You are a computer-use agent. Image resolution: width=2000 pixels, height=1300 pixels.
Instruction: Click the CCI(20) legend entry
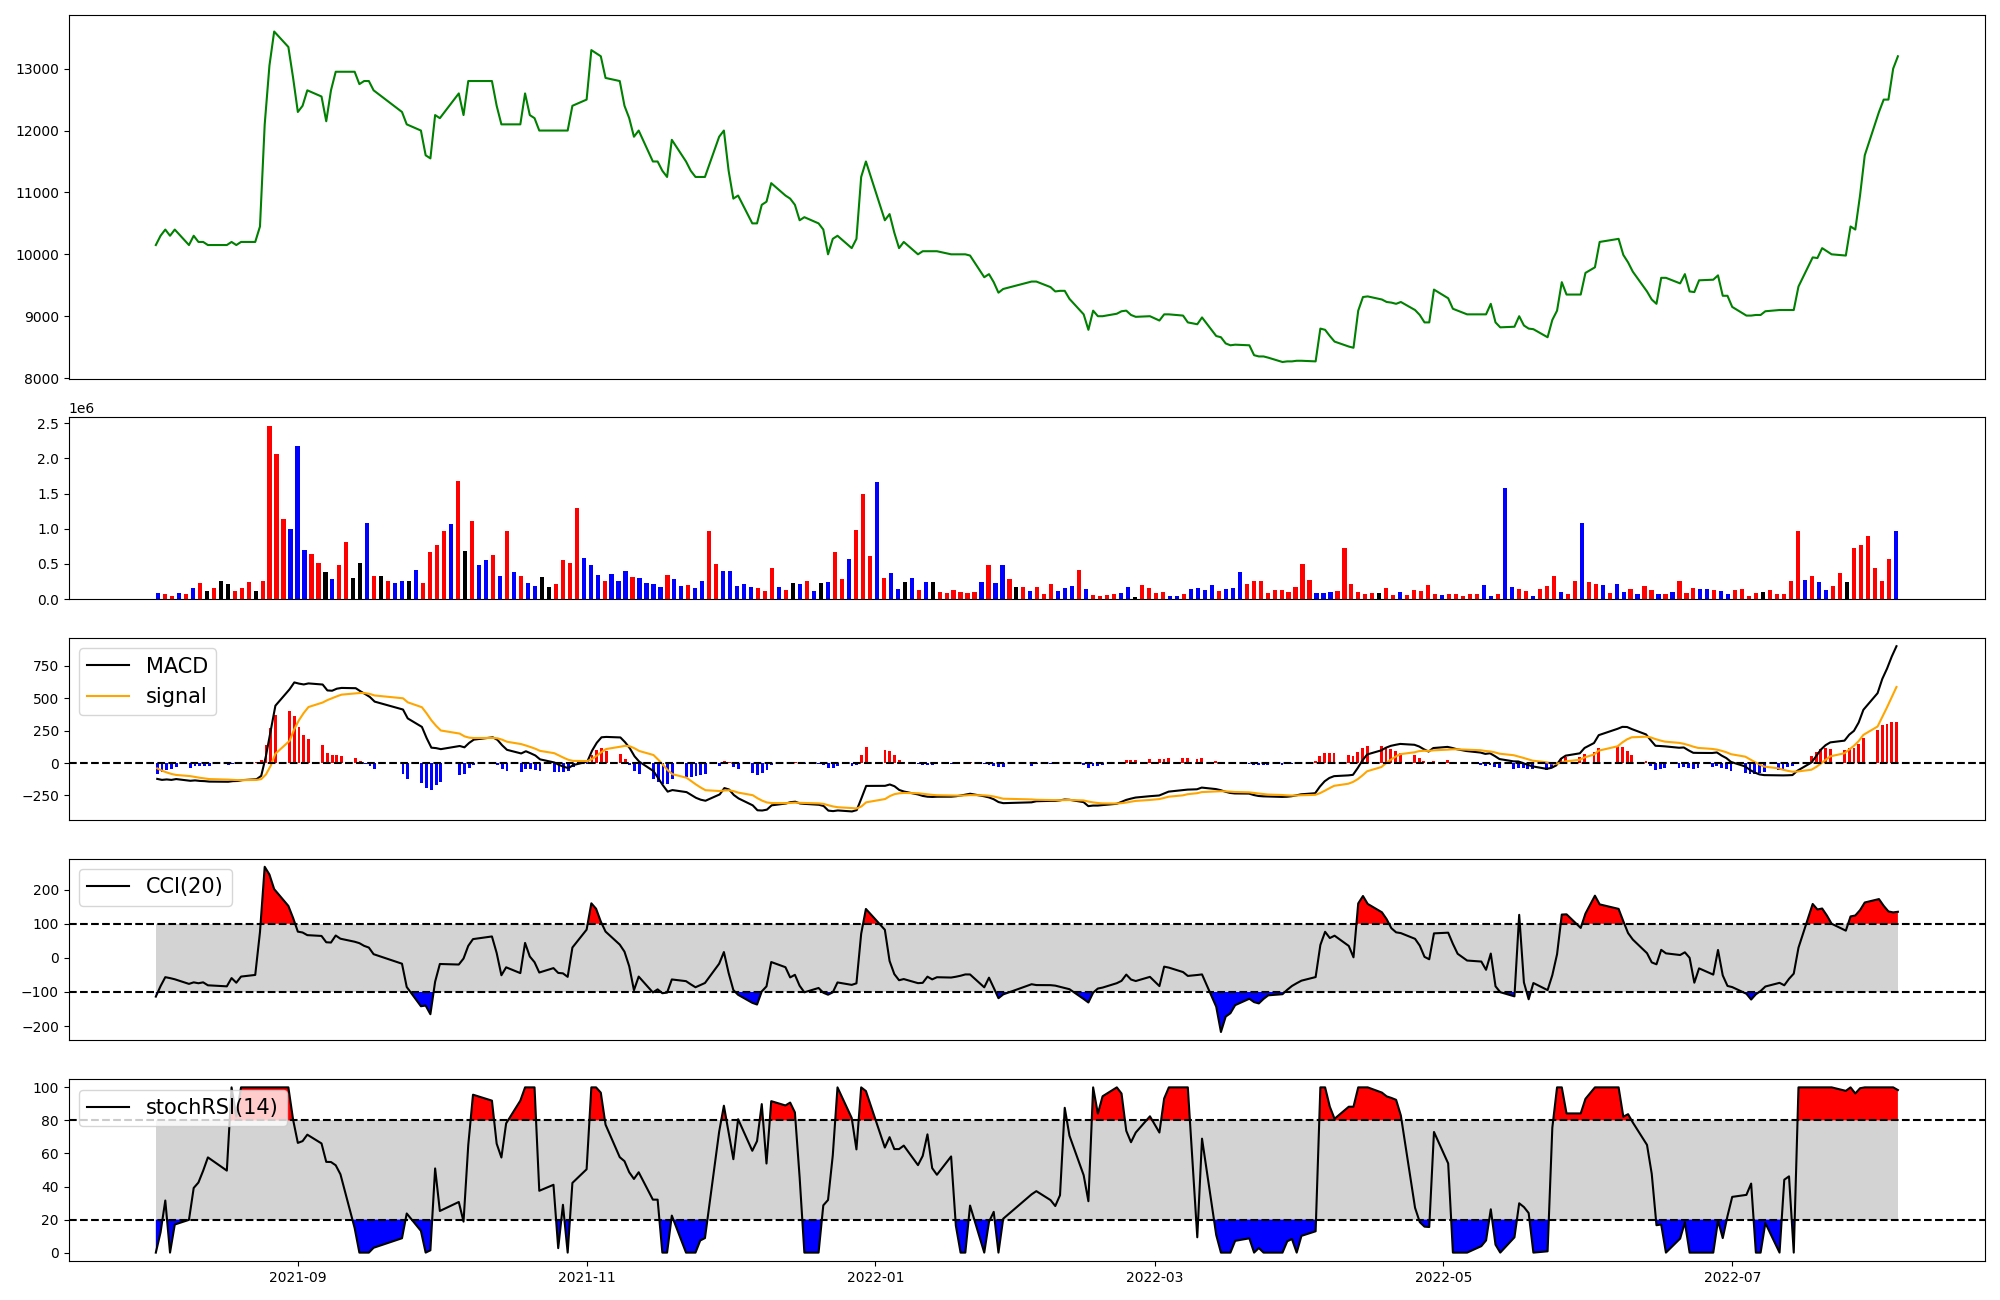tap(184, 886)
